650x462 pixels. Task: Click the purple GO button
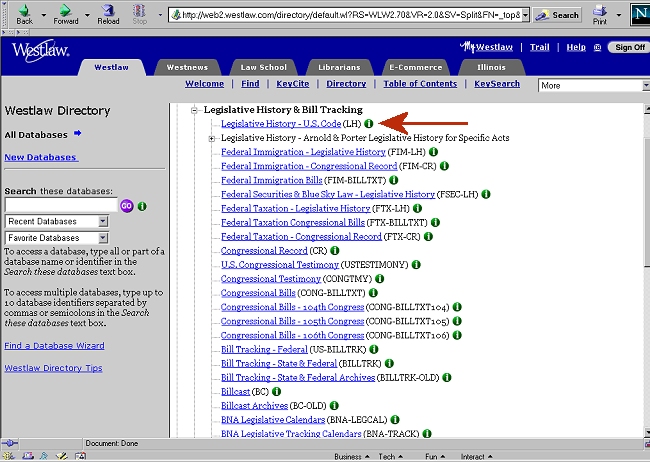(x=127, y=206)
